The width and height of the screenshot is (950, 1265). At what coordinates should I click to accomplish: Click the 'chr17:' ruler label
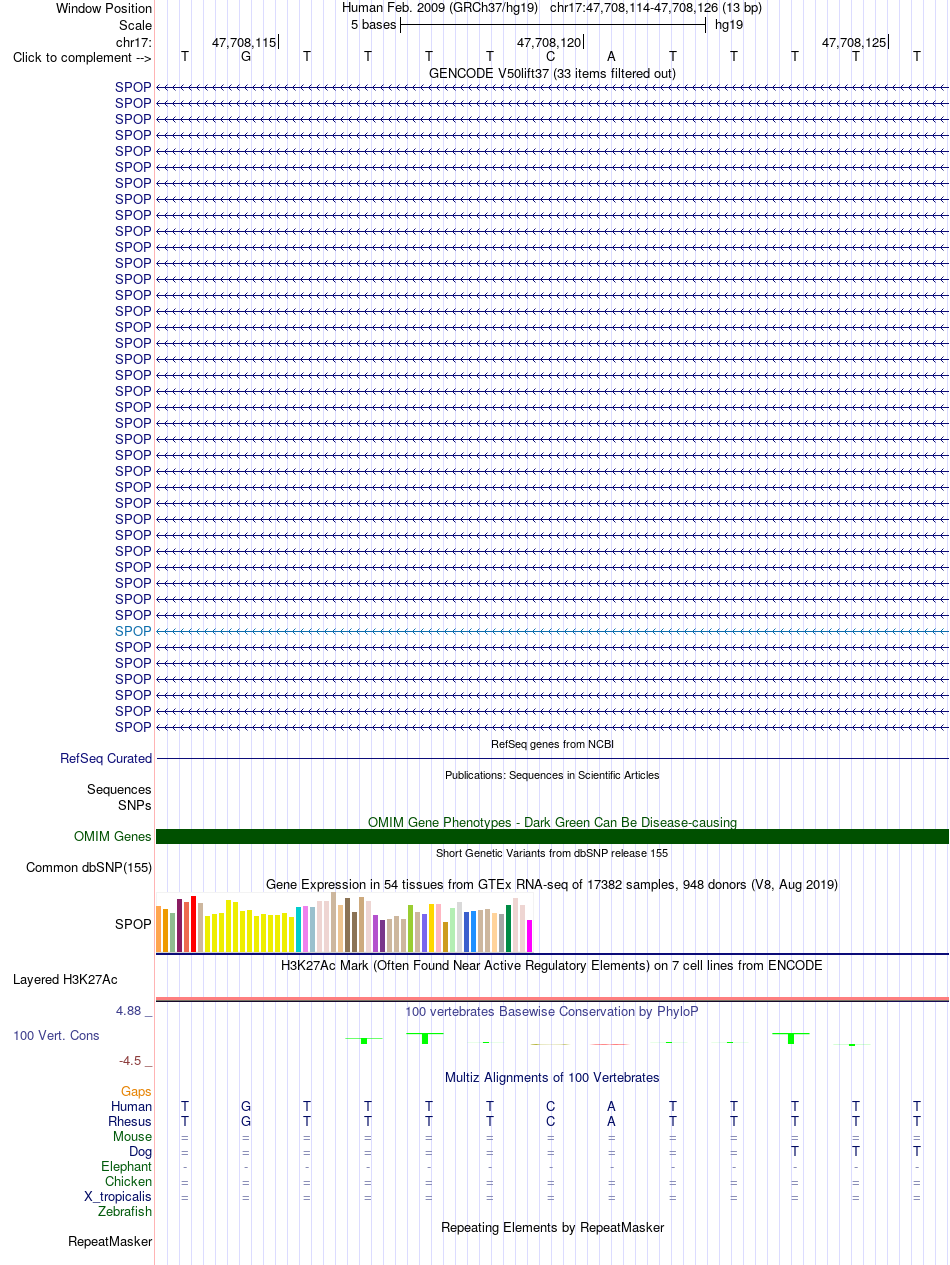tap(134, 42)
